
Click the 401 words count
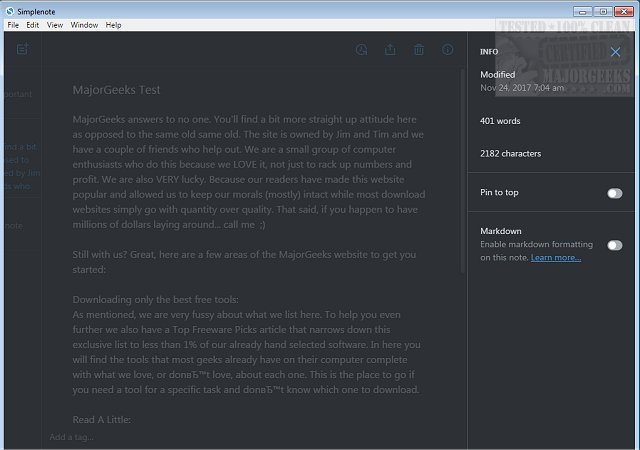[x=500, y=121]
